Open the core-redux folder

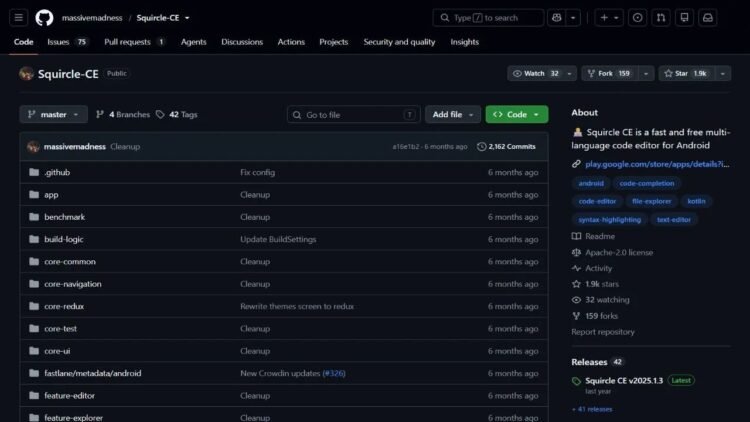pyautogui.click(x=64, y=306)
